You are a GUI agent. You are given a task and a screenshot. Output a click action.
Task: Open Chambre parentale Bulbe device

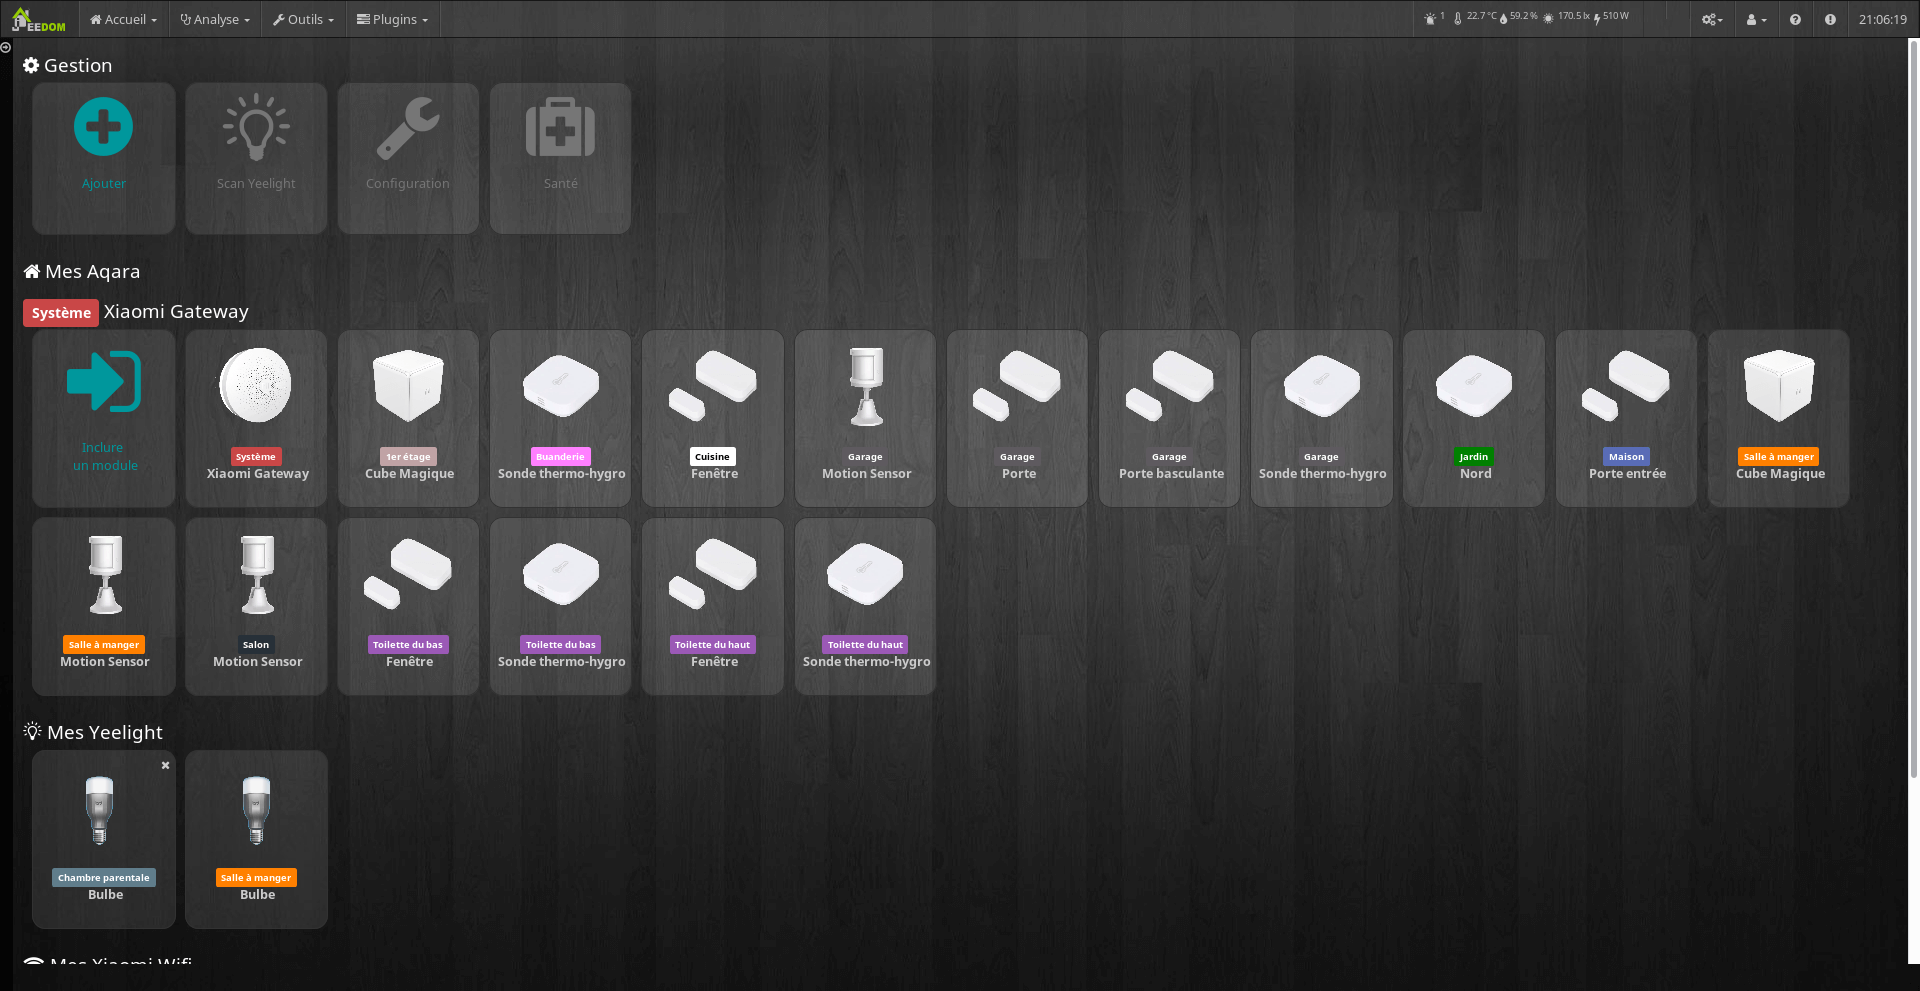104,840
